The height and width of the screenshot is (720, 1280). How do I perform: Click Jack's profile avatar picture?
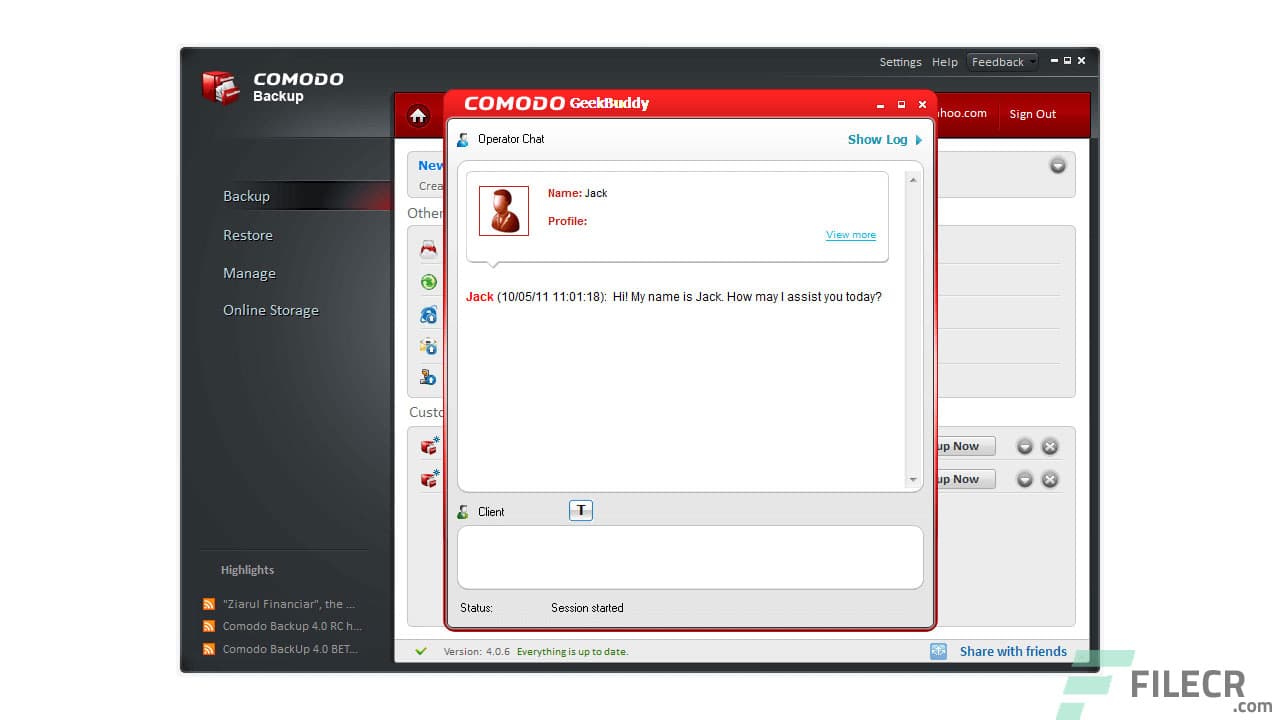(503, 211)
